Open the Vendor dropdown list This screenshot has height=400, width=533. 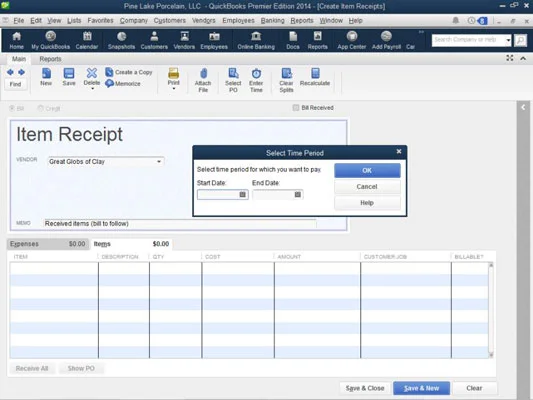coord(159,161)
